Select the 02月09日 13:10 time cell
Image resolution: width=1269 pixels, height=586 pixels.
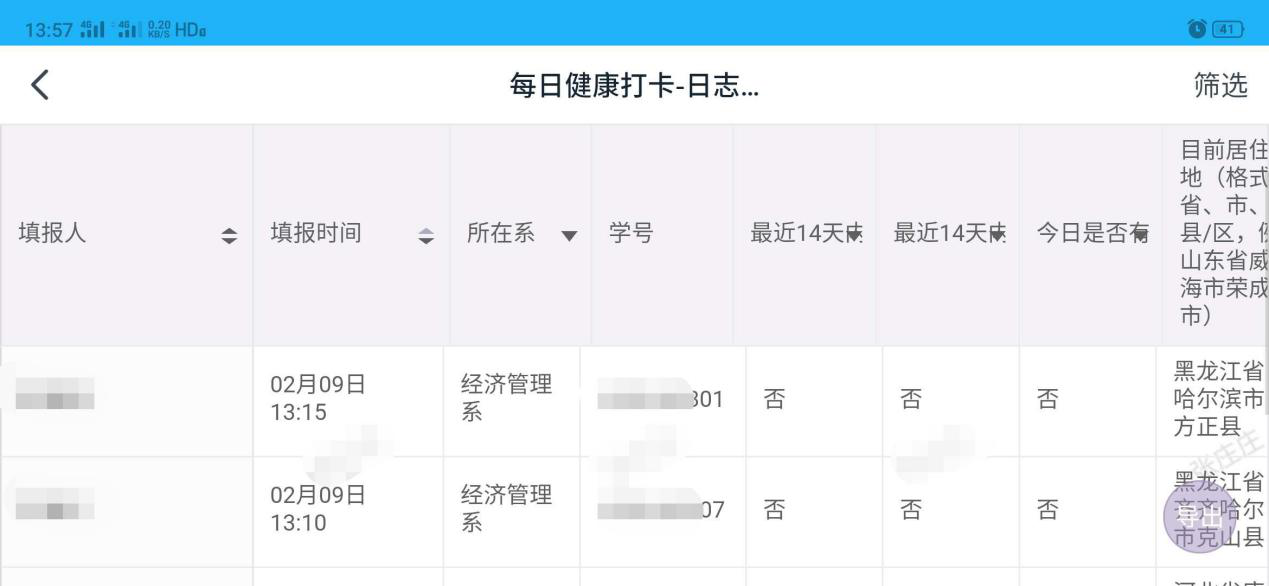pos(317,509)
